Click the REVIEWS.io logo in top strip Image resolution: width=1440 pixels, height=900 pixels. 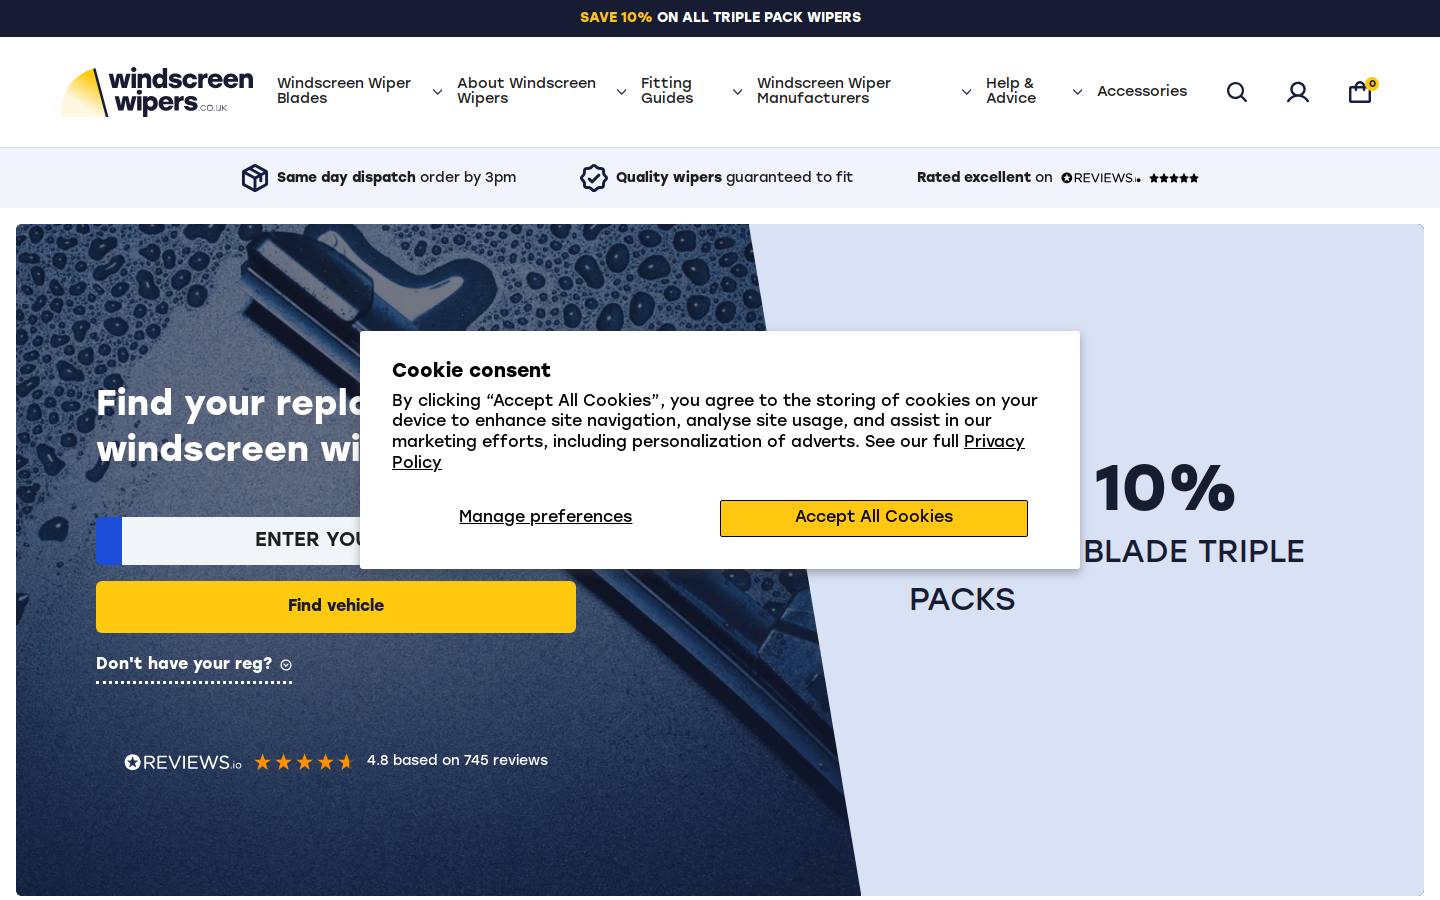pyautogui.click(x=1101, y=178)
